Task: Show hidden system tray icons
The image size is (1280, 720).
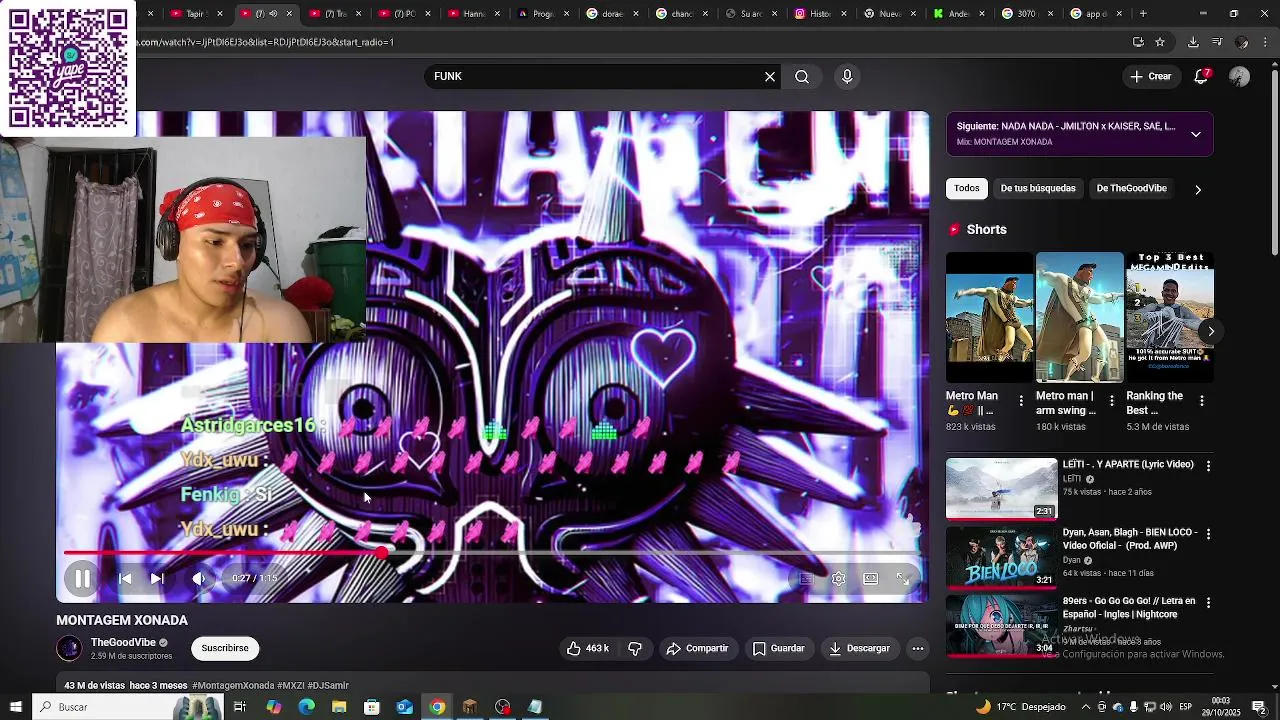Action: point(1086,707)
